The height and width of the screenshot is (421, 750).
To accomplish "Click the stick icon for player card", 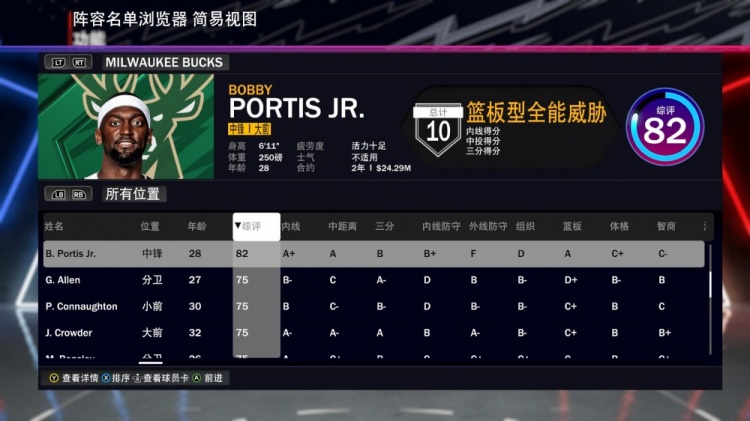I will [x=137, y=378].
